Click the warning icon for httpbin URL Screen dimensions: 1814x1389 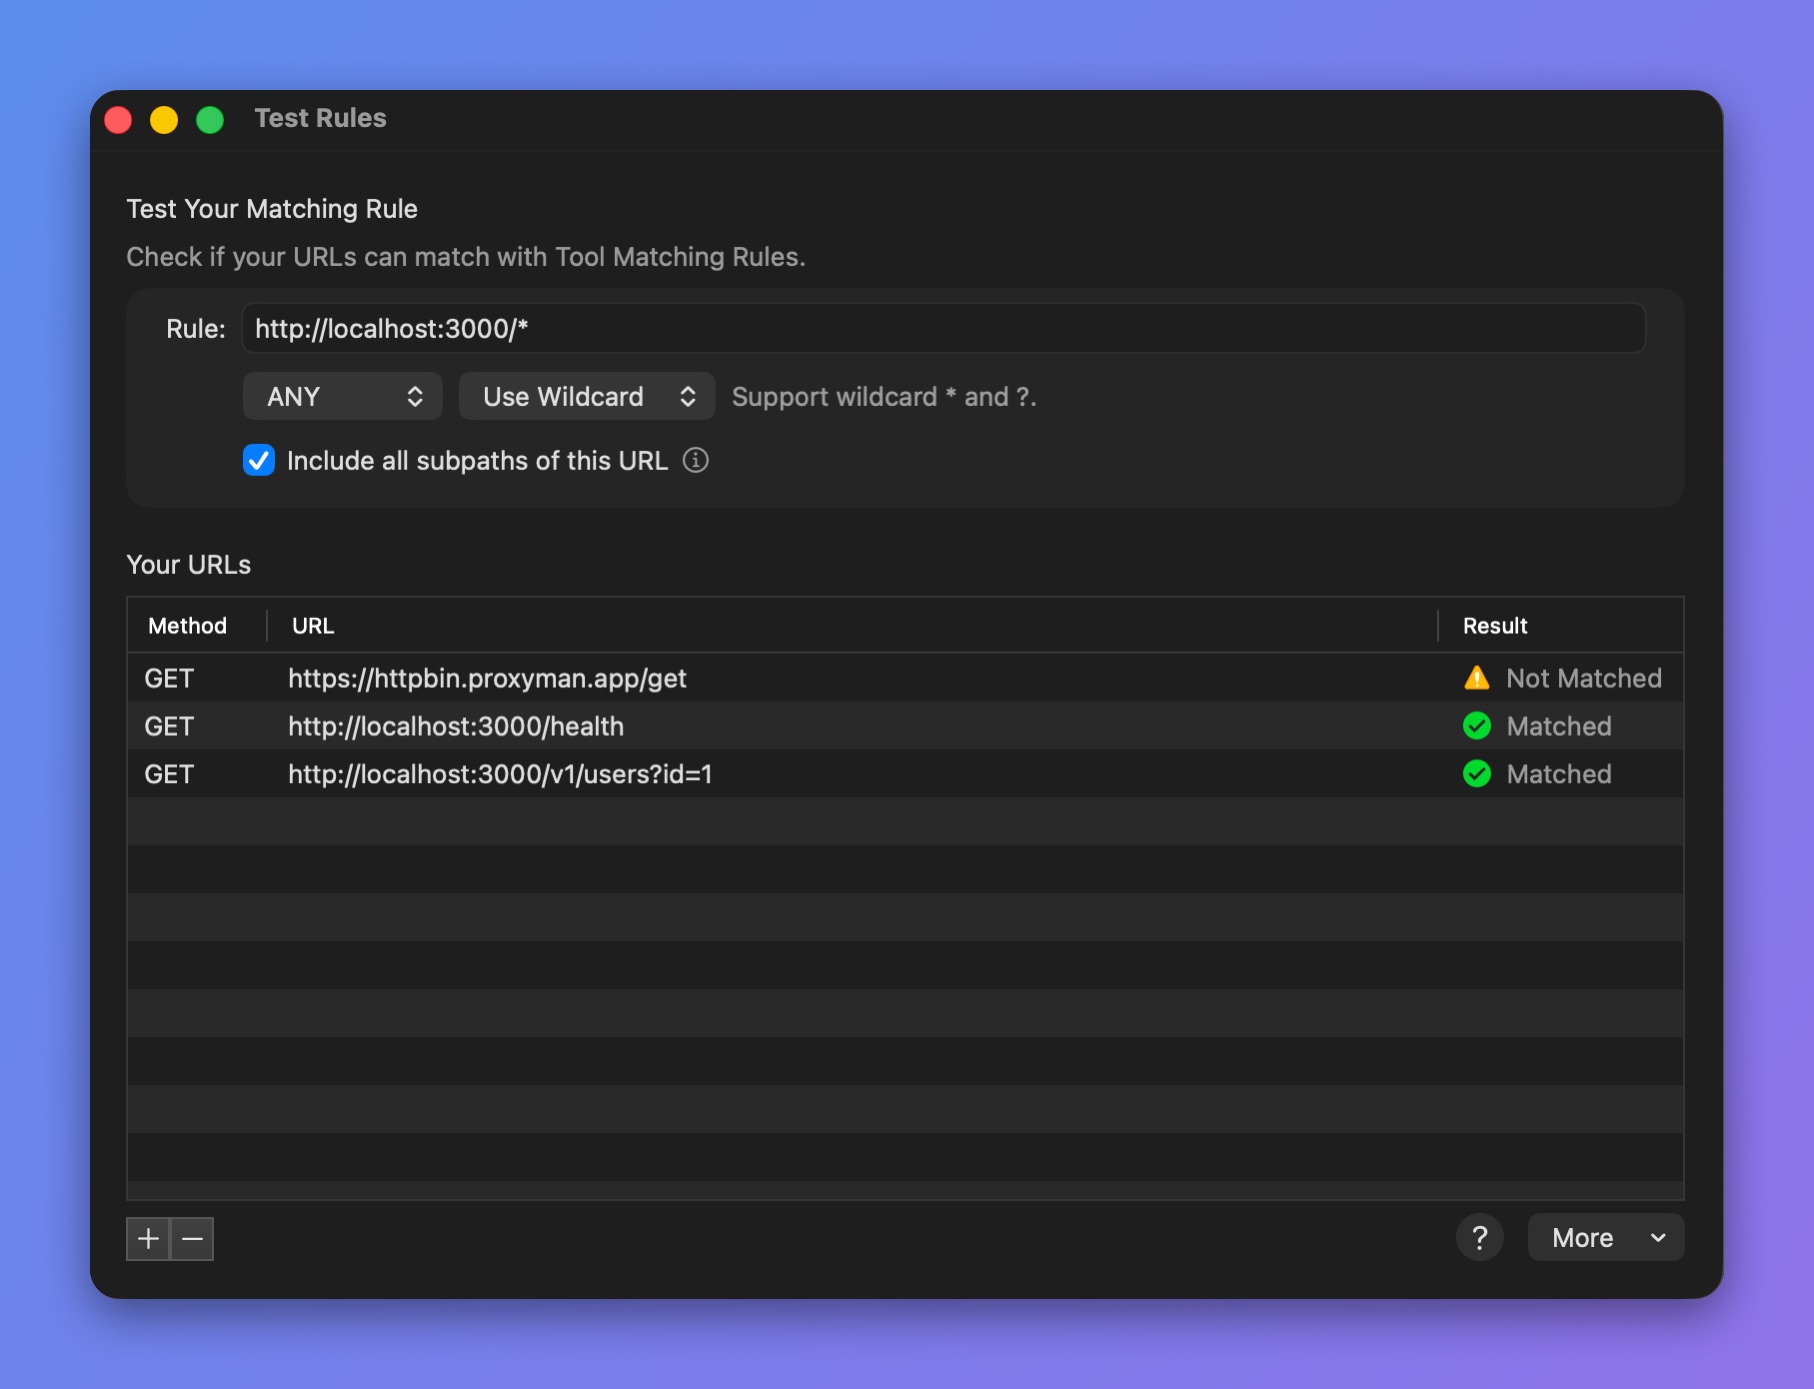pyautogui.click(x=1477, y=678)
